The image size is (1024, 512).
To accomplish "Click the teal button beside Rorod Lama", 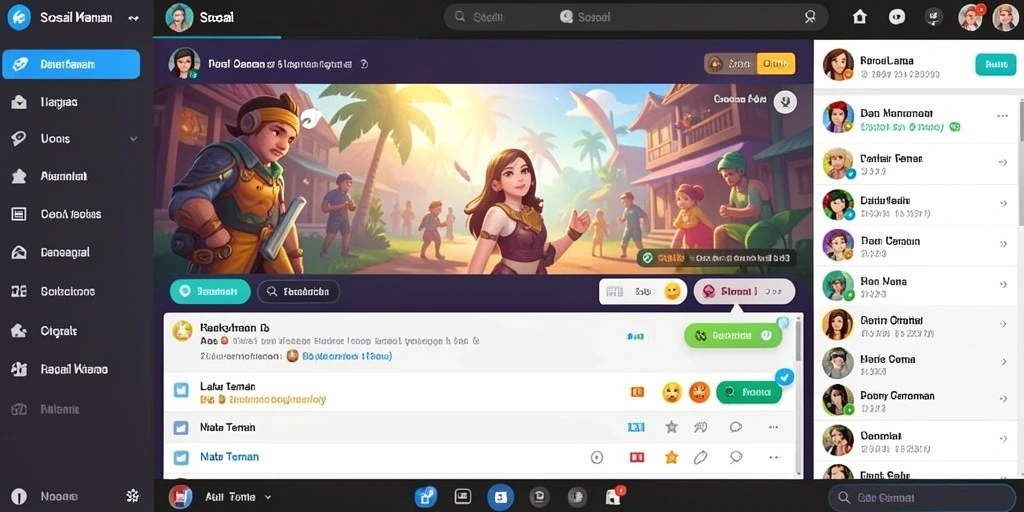I will (995, 64).
